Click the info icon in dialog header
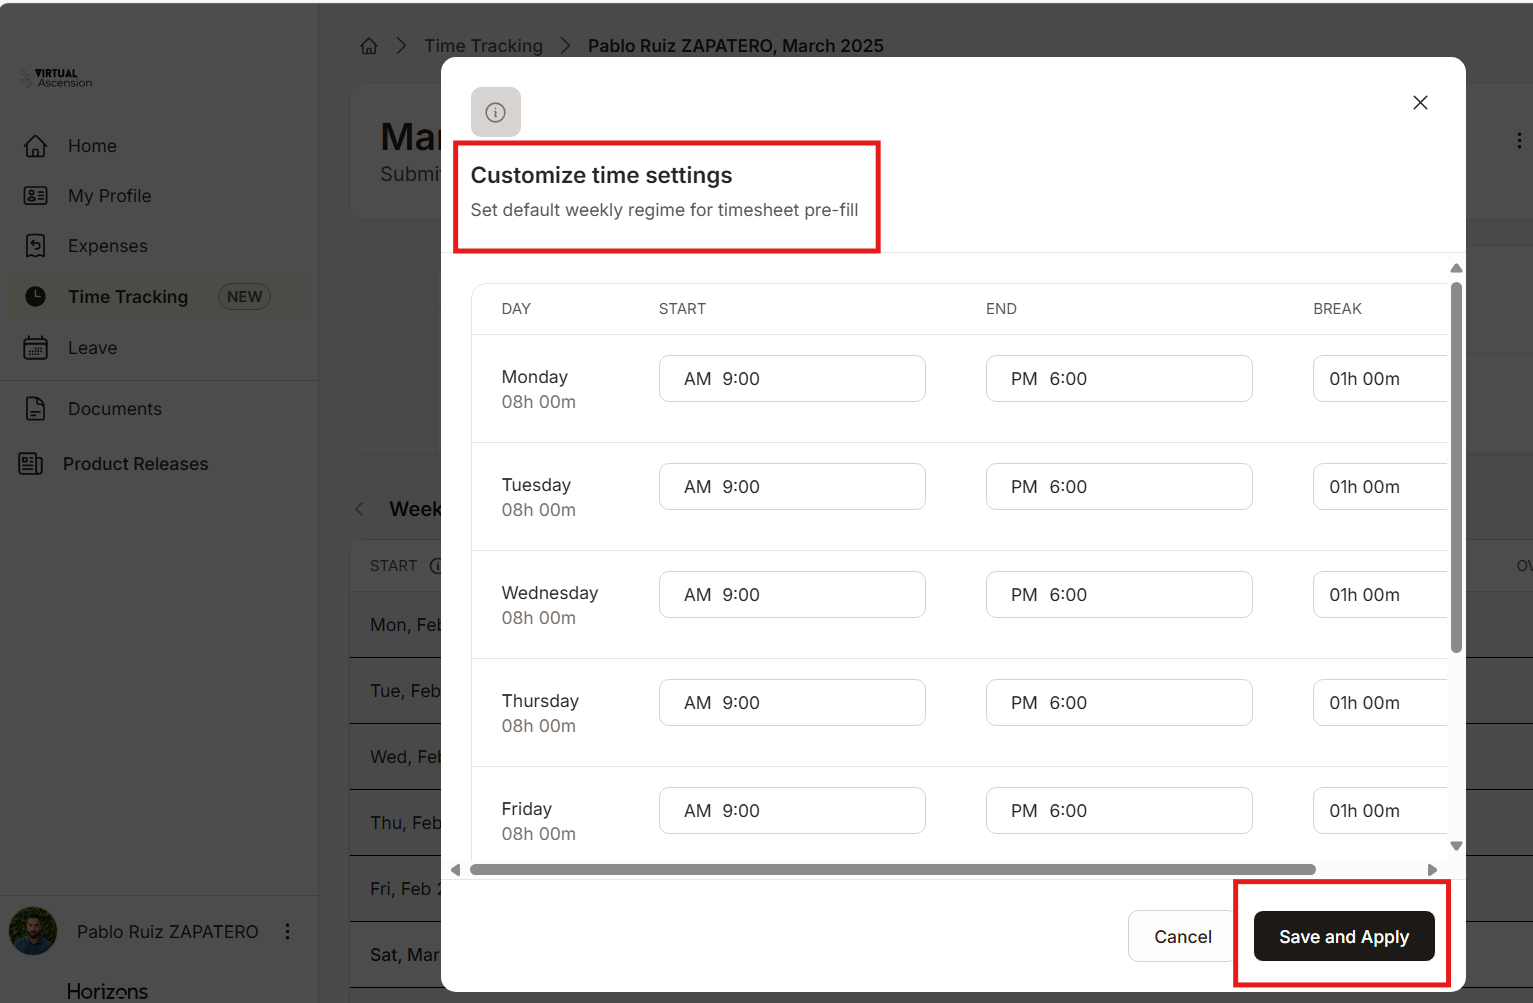1533x1003 pixels. (x=496, y=112)
